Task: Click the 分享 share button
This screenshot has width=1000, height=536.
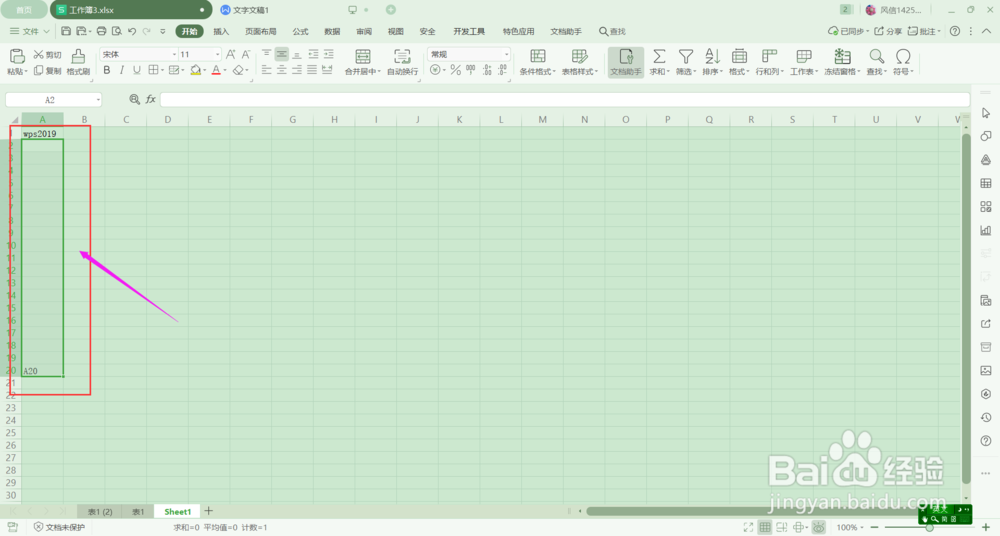Action: [888, 31]
